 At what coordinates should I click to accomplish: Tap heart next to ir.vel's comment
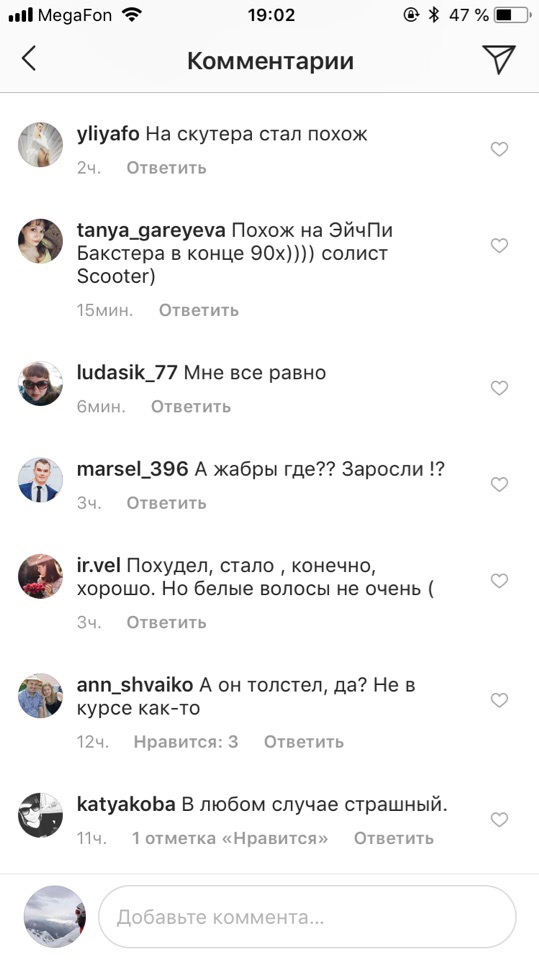(500, 580)
